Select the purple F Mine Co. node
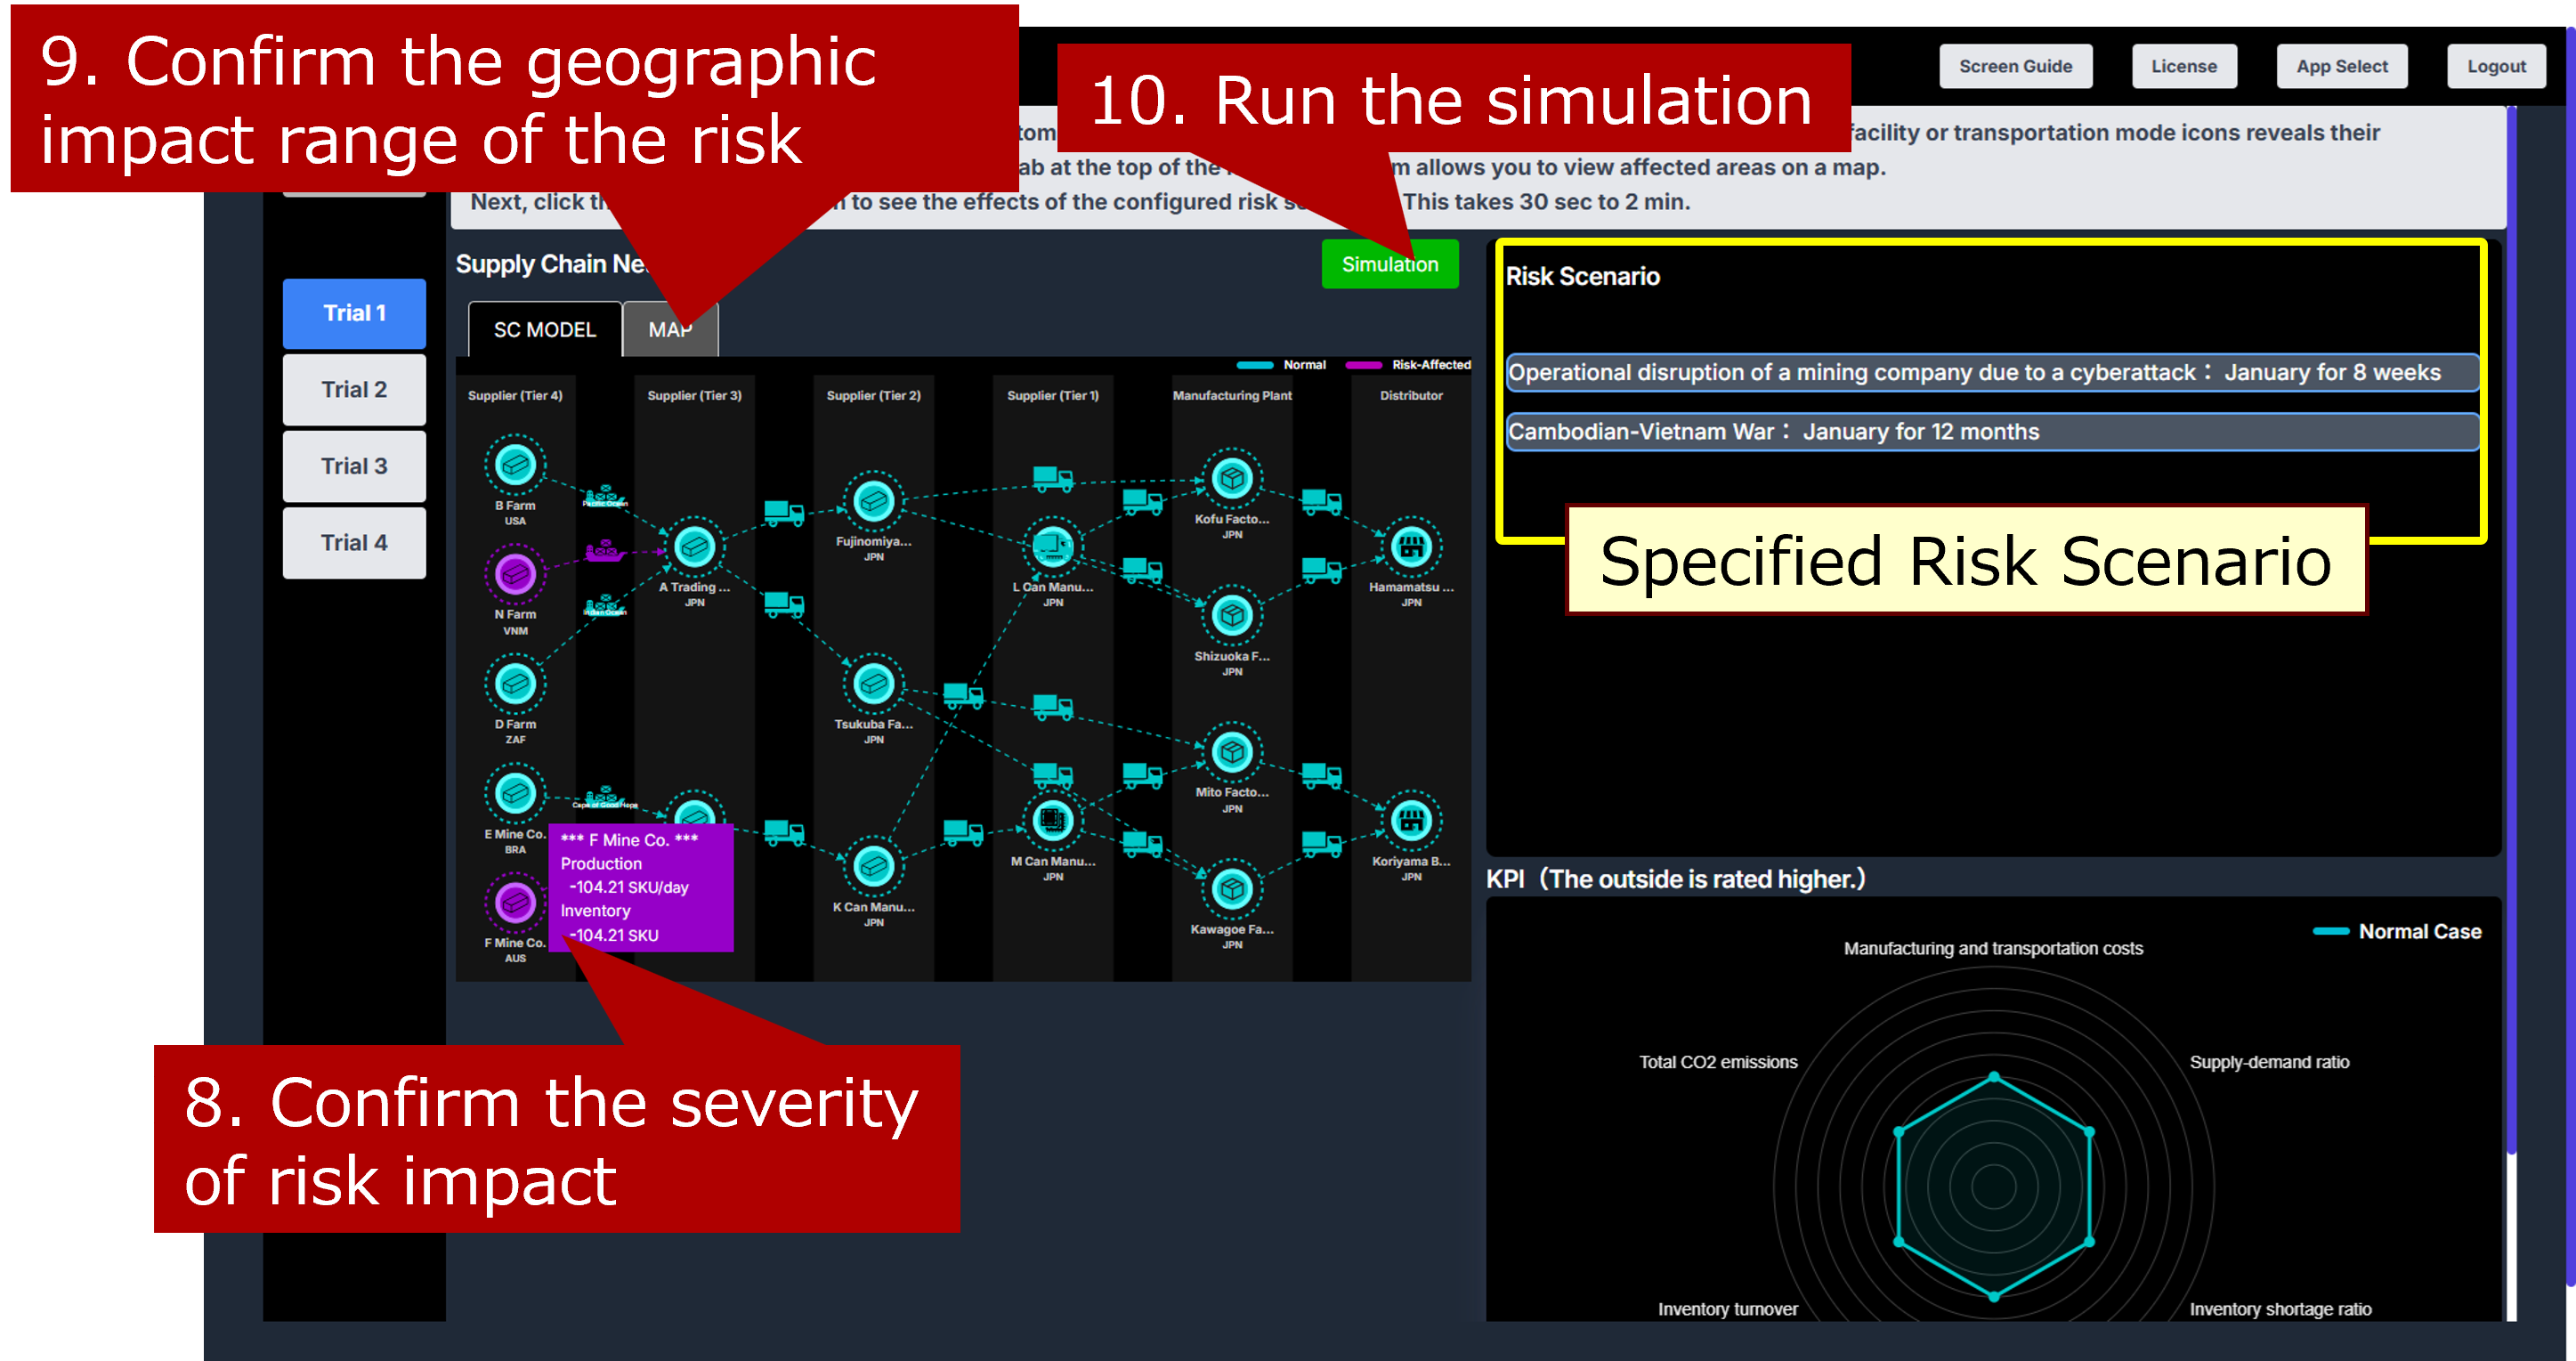 click(x=515, y=903)
